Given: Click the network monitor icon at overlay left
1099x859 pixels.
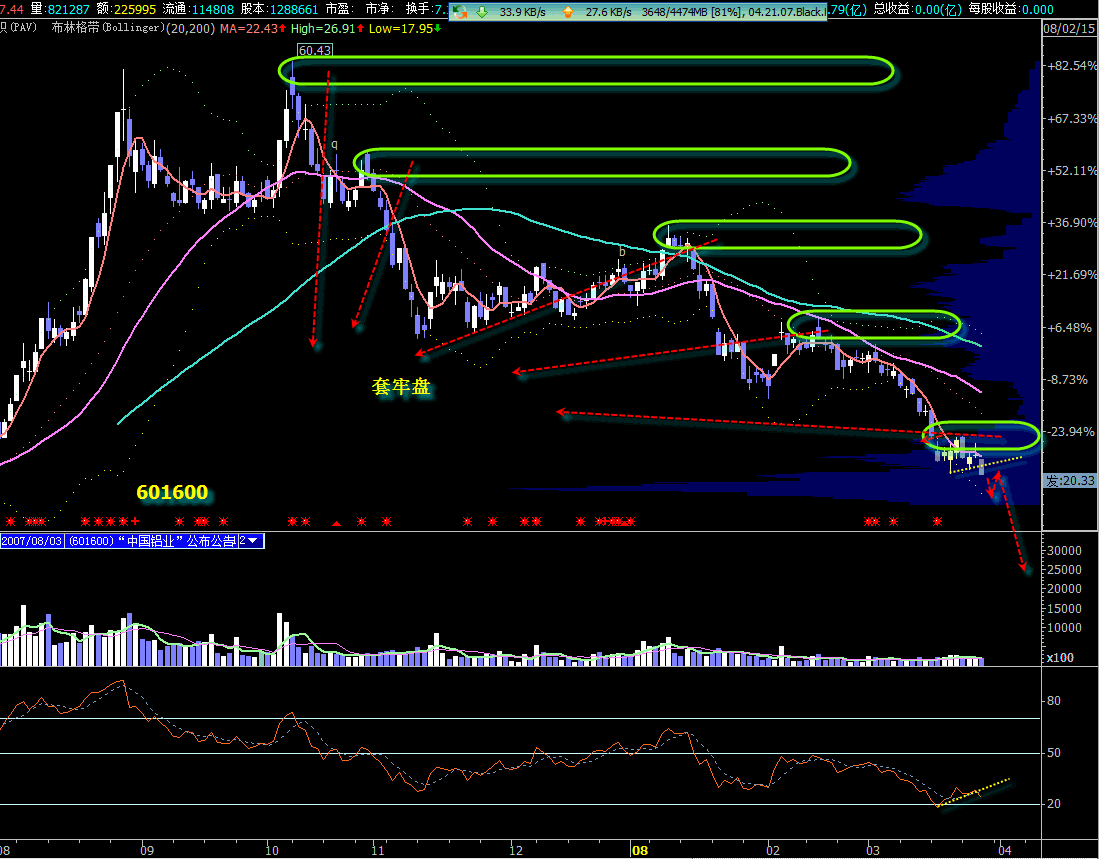Looking at the screenshot, I should 460,12.
